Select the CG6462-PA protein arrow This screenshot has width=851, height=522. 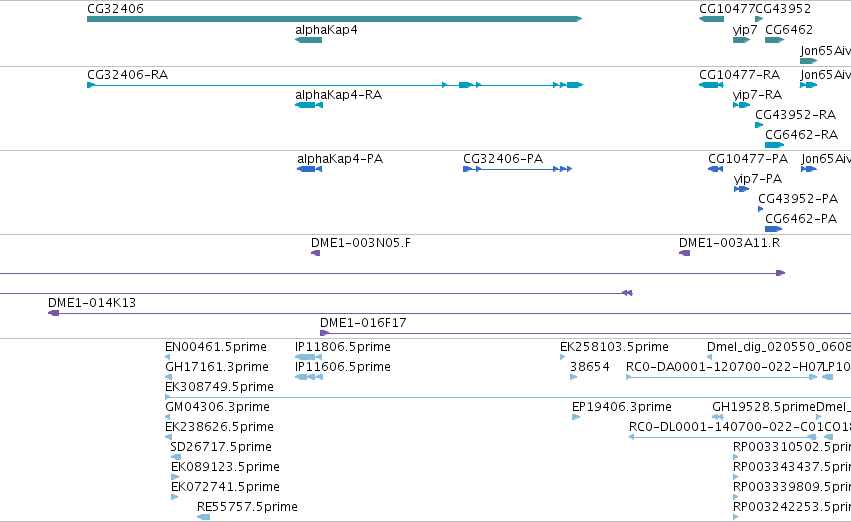pyautogui.click(x=773, y=229)
